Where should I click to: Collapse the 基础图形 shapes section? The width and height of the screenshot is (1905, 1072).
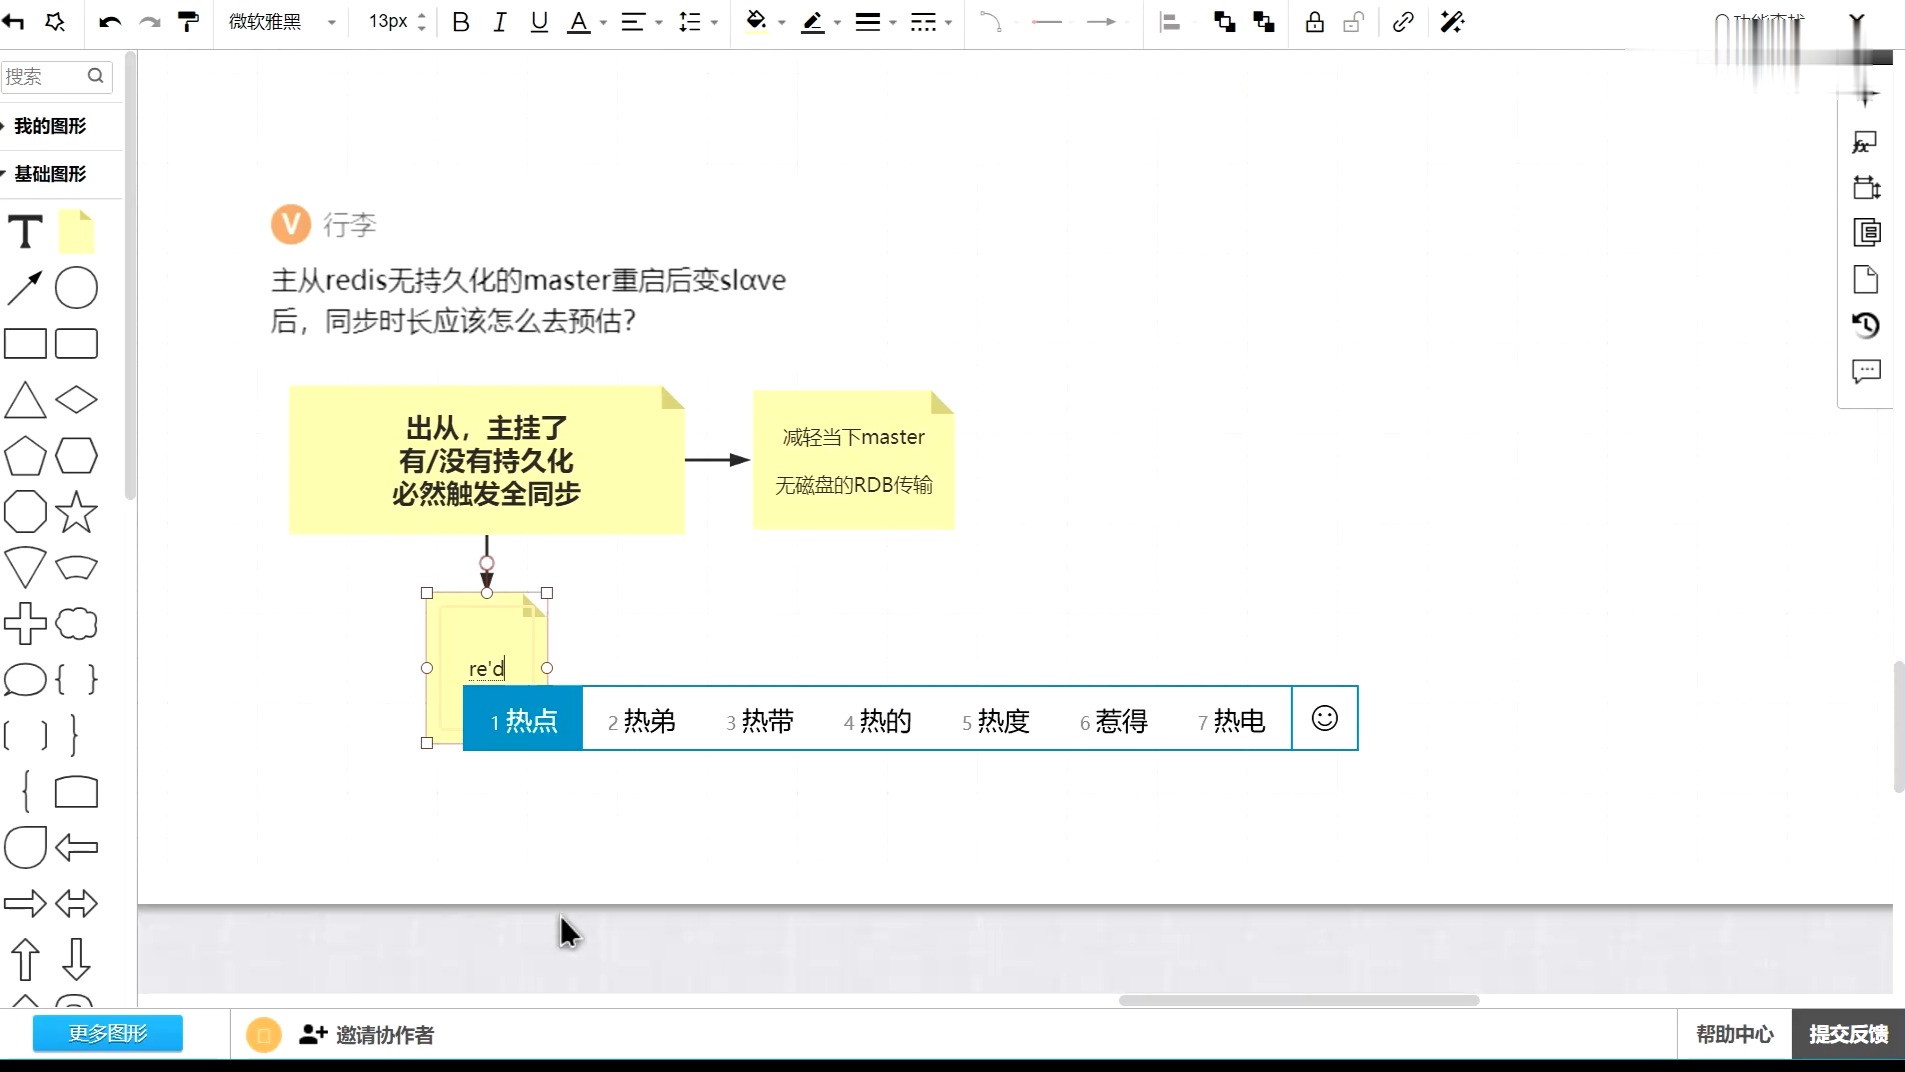[x=52, y=173]
